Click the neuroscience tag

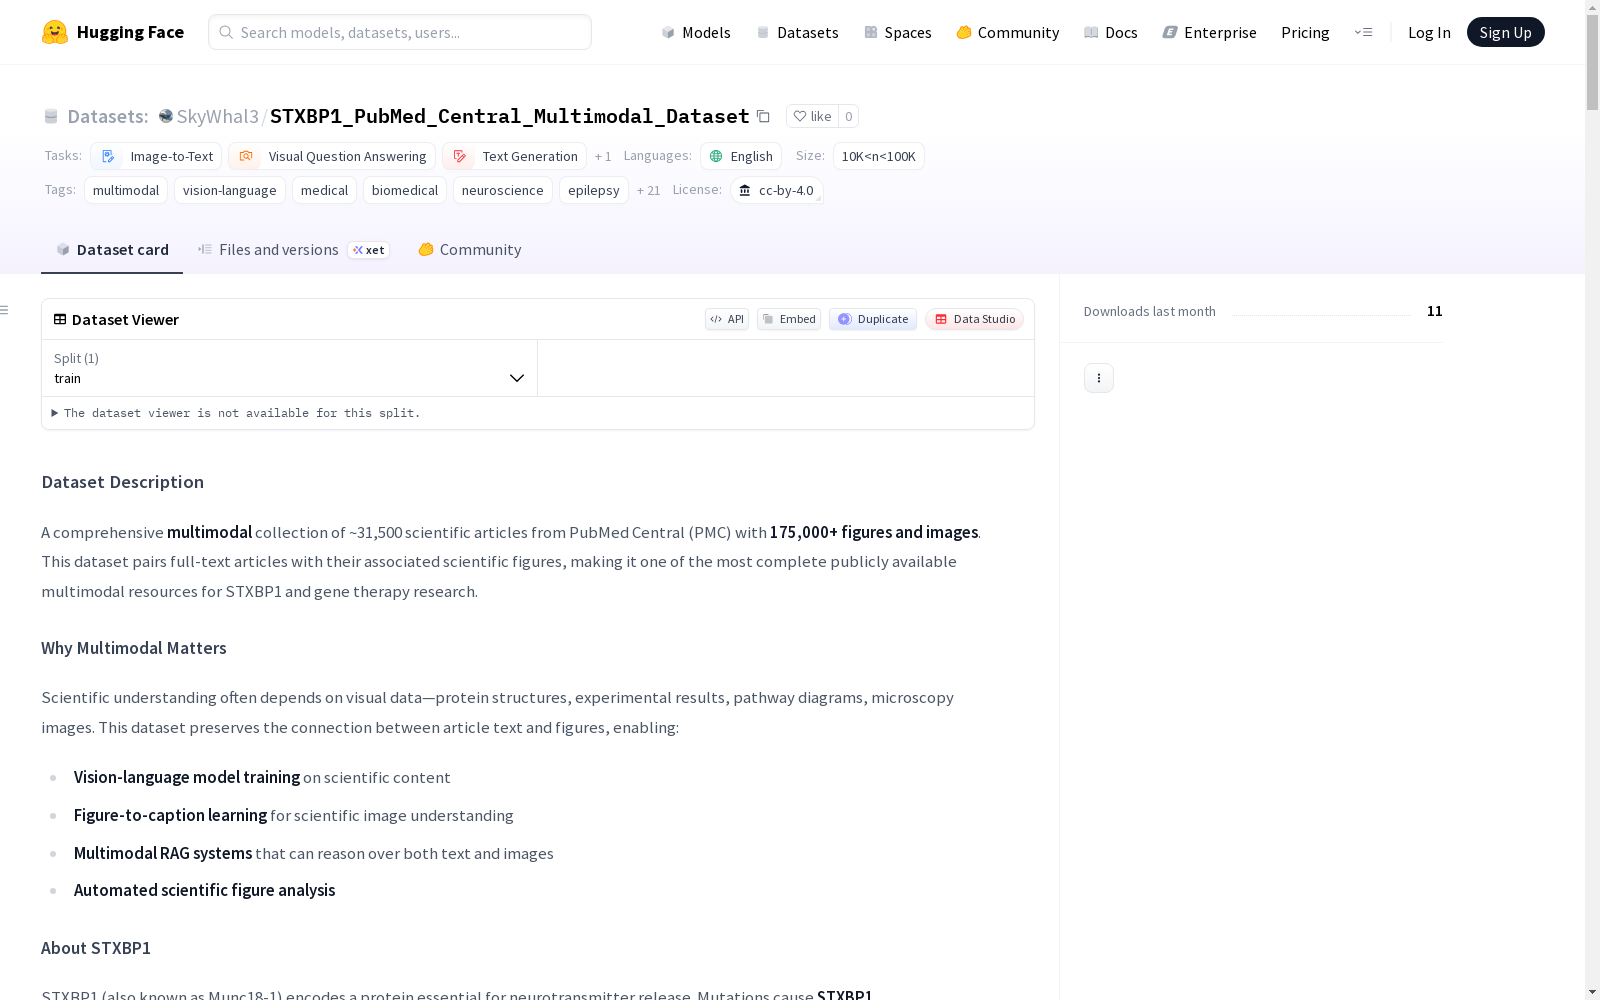503,190
